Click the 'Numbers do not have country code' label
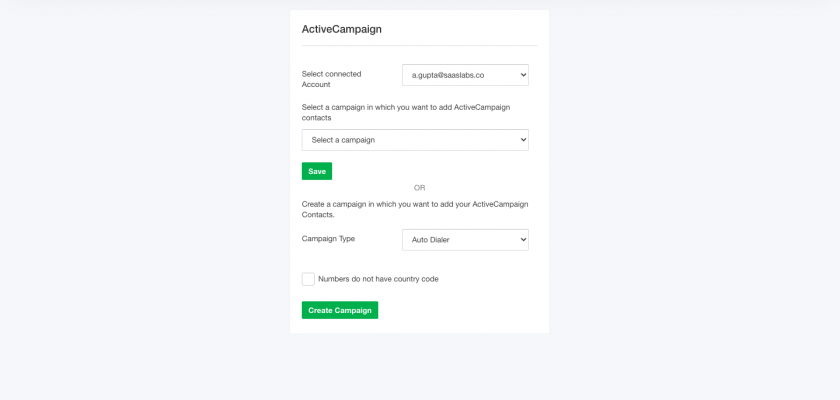 click(378, 279)
